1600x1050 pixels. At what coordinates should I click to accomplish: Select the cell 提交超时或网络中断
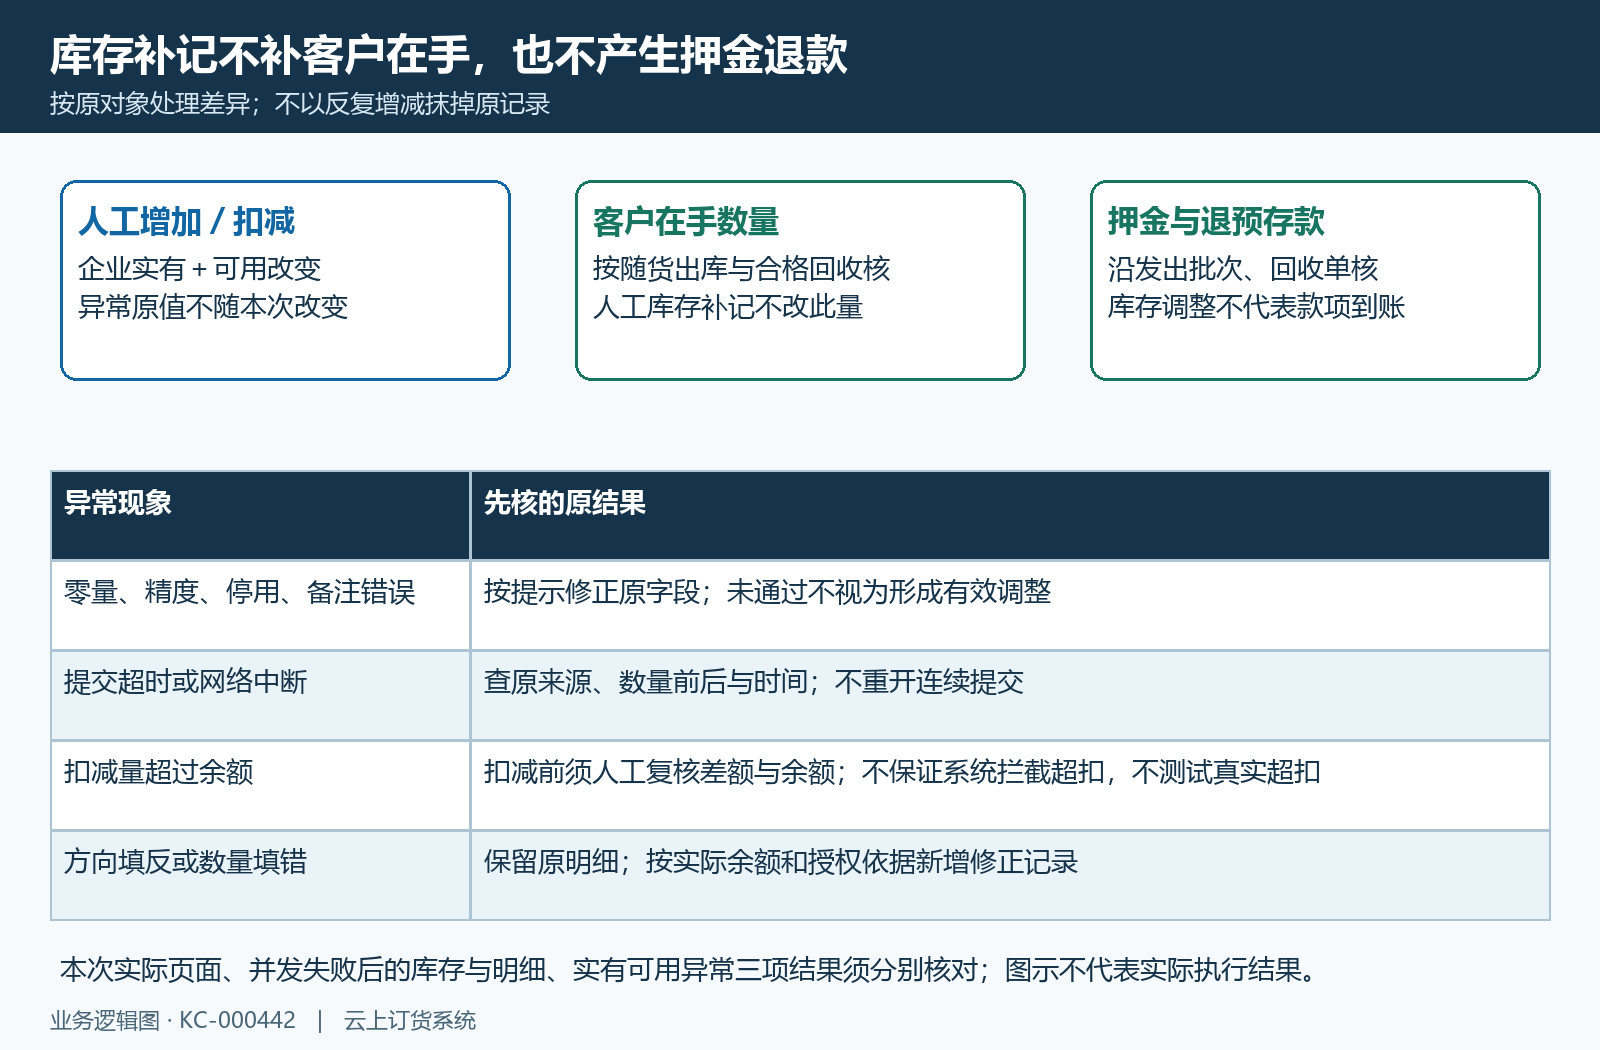[260, 695]
